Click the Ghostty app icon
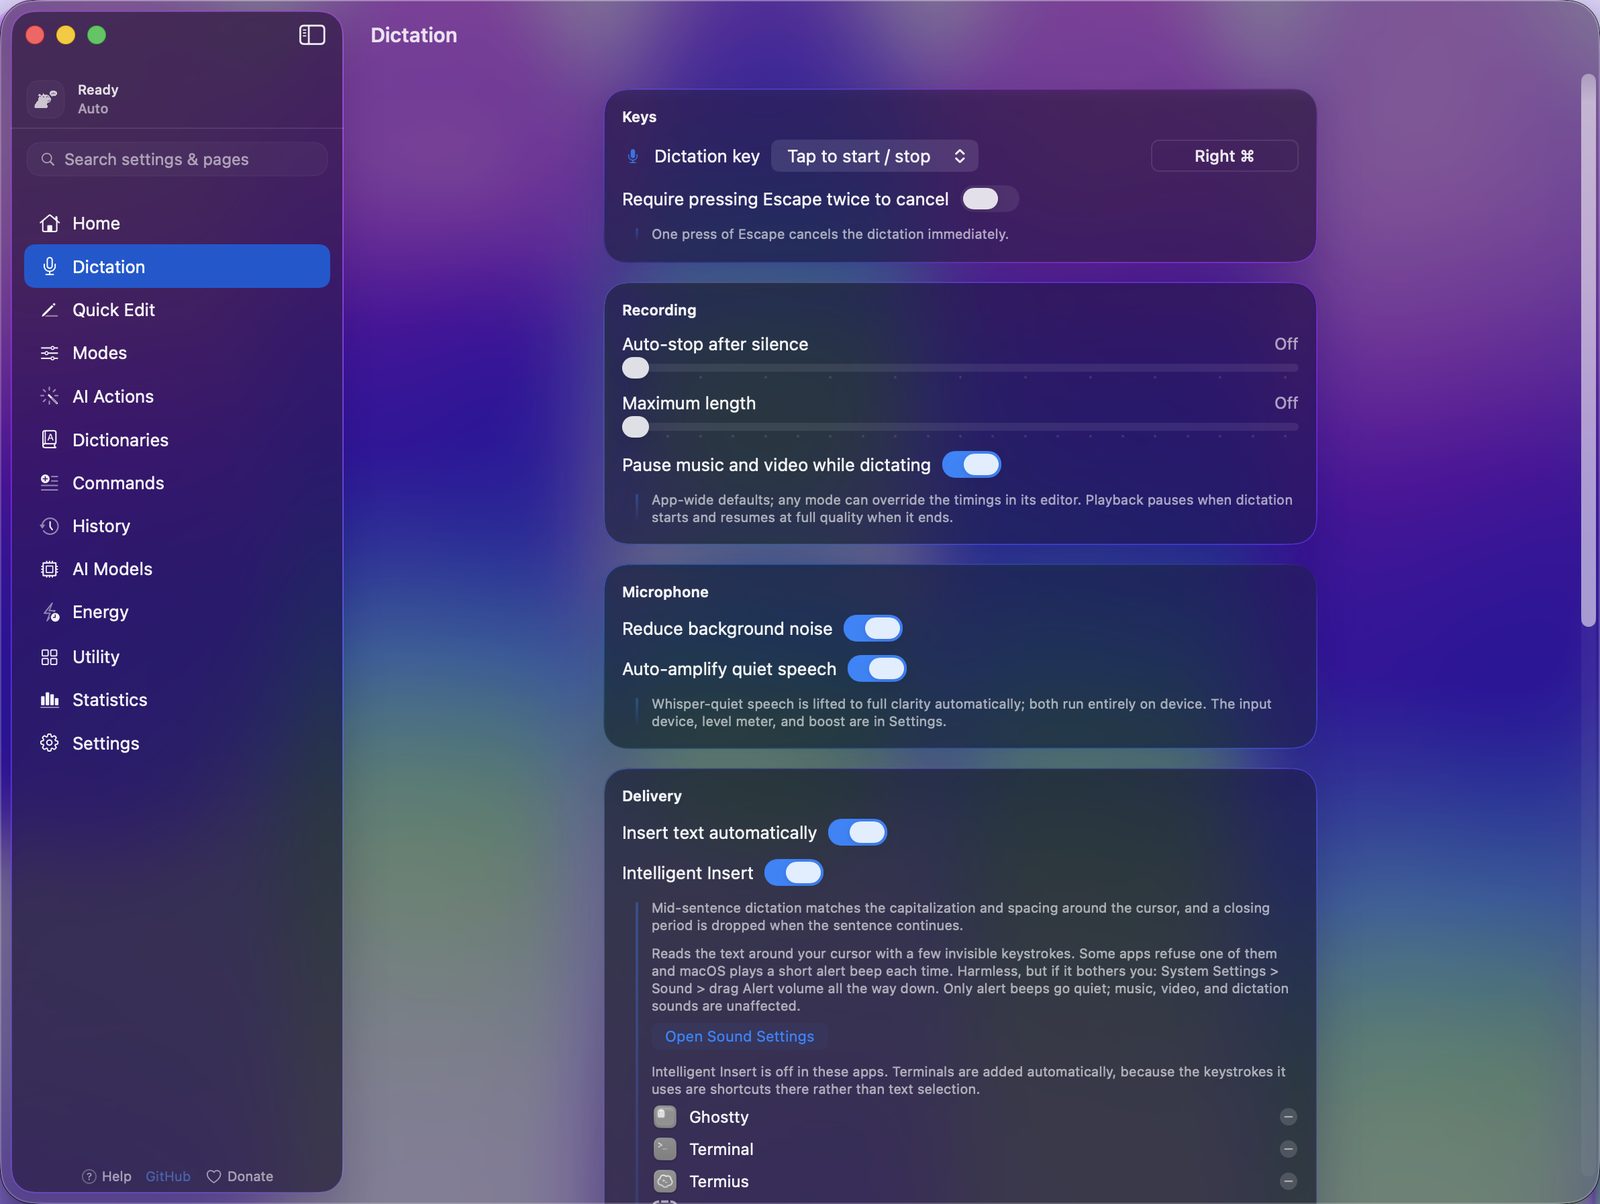Viewport: 1600px width, 1204px height. pos(665,1117)
